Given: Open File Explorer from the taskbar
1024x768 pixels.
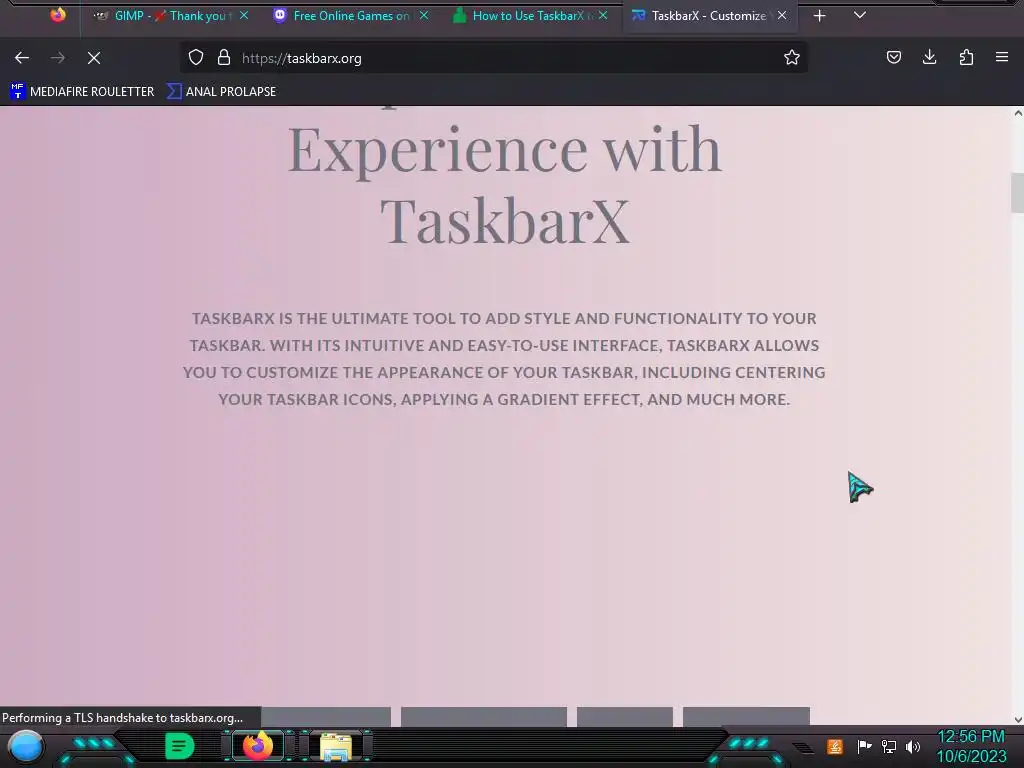Looking at the screenshot, I should pyautogui.click(x=336, y=746).
